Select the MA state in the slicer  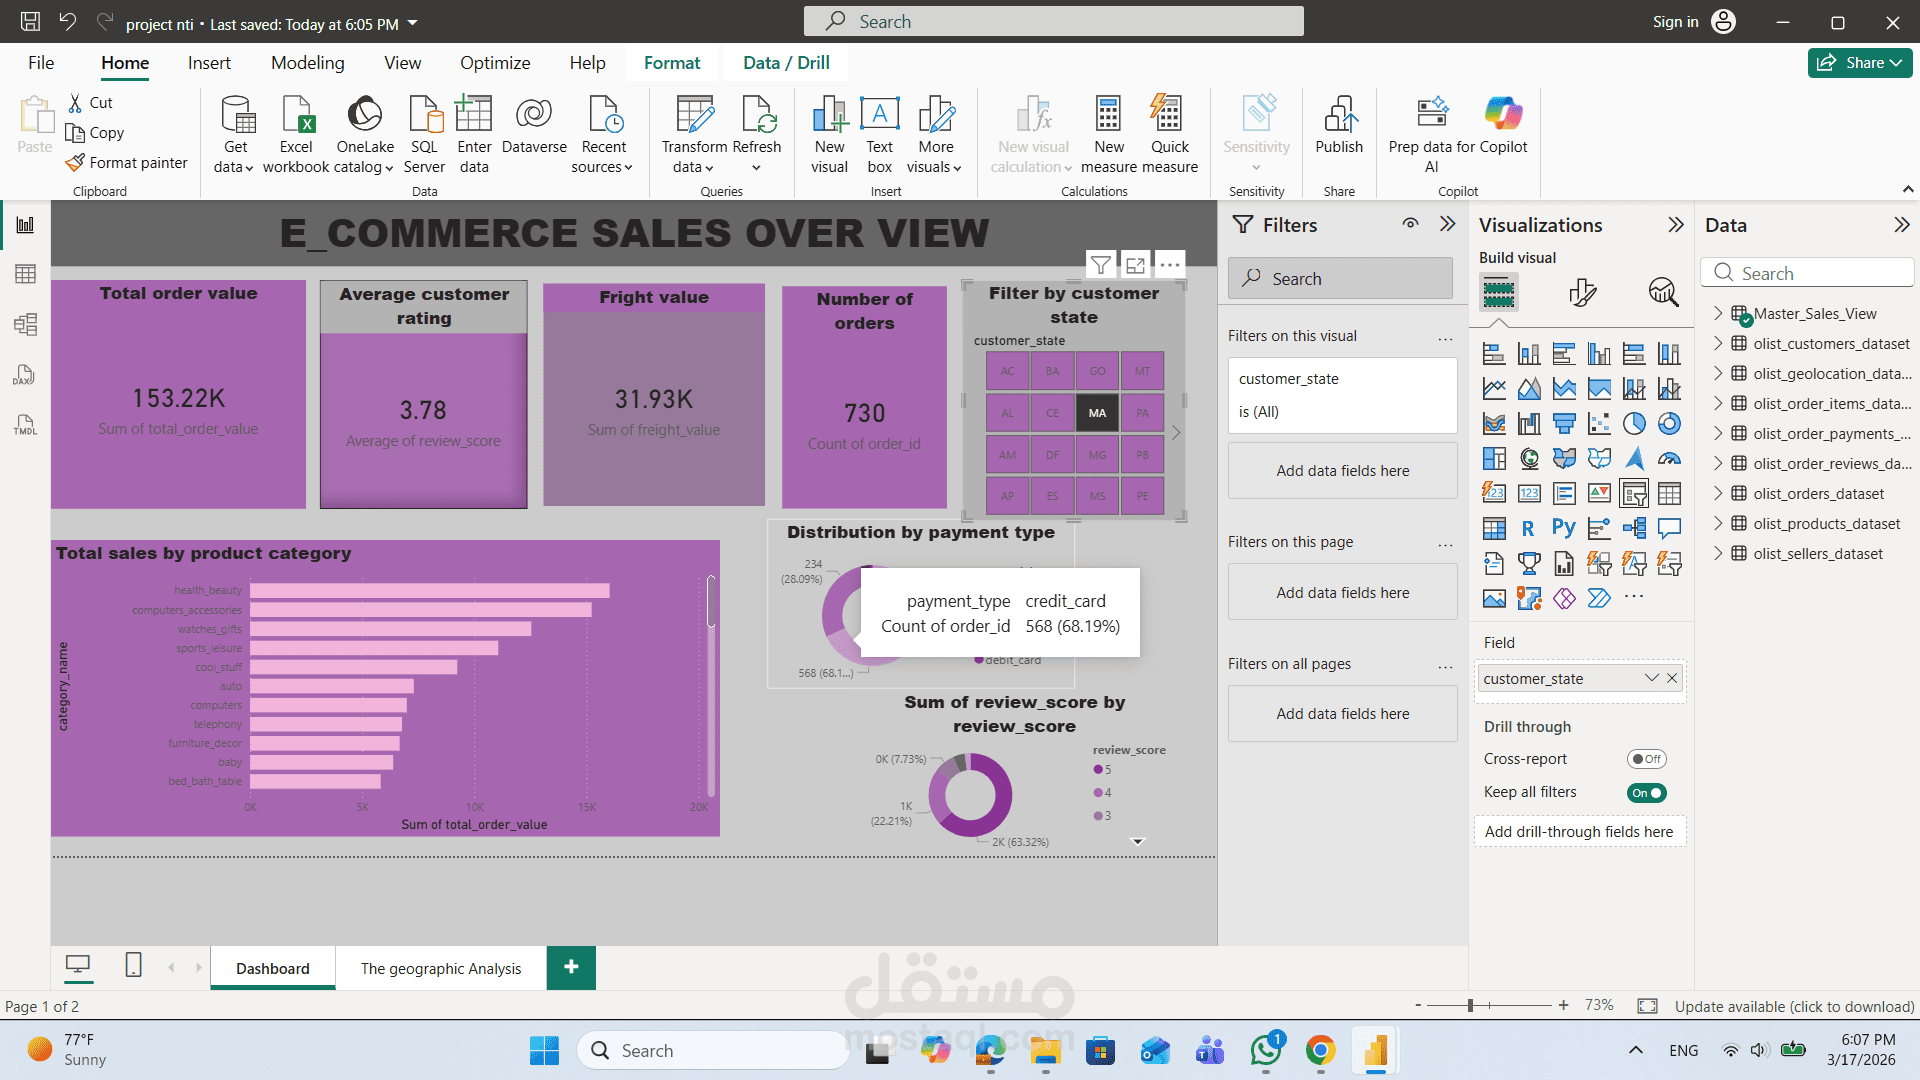tap(1097, 412)
